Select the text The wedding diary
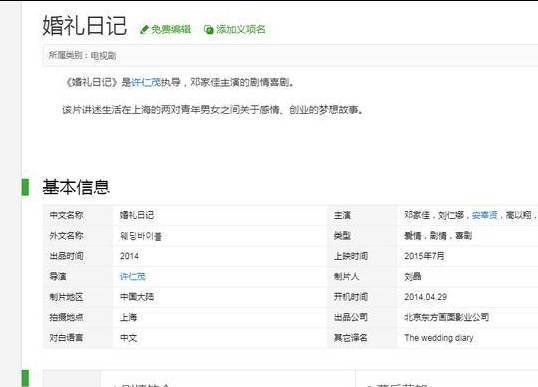This screenshot has height=387, width=538. coord(439,338)
